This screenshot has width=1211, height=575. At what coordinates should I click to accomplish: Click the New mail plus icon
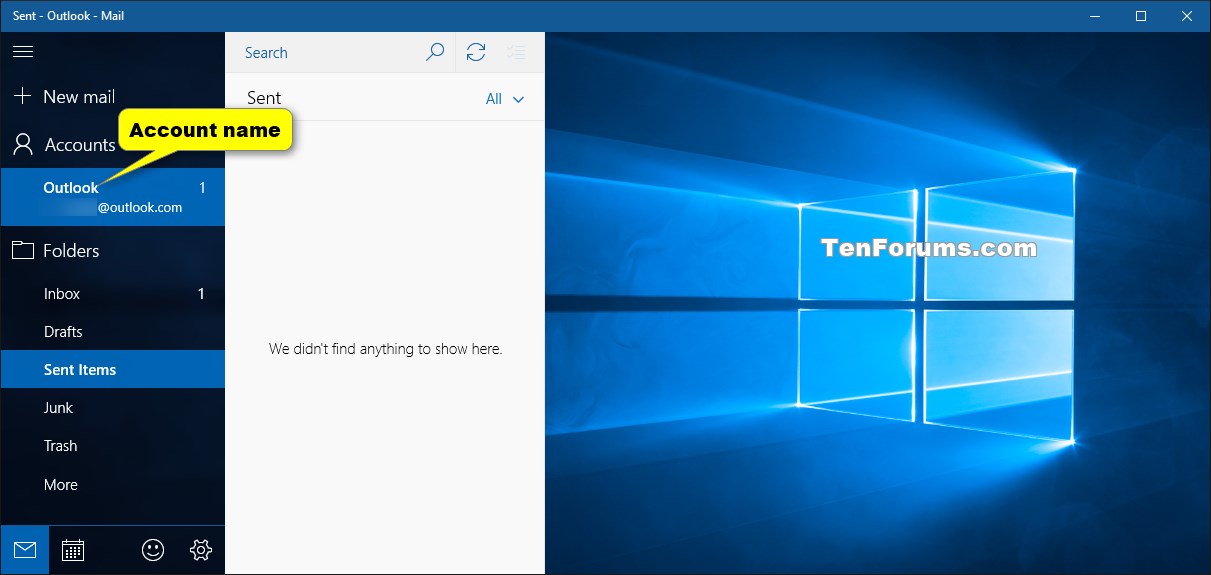coord(22,96)
